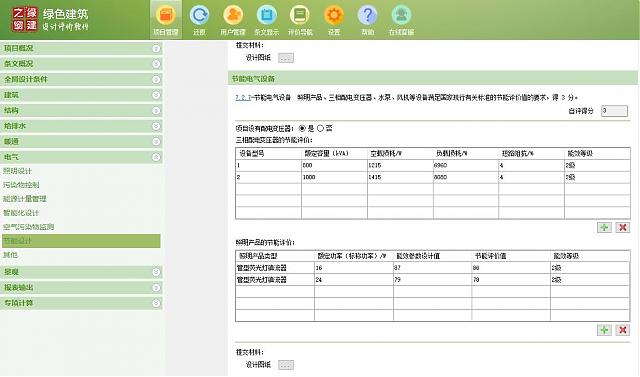Open 项目管理 in the top toolbar
Screen dimensions: 640x377
tap(166, 20)
